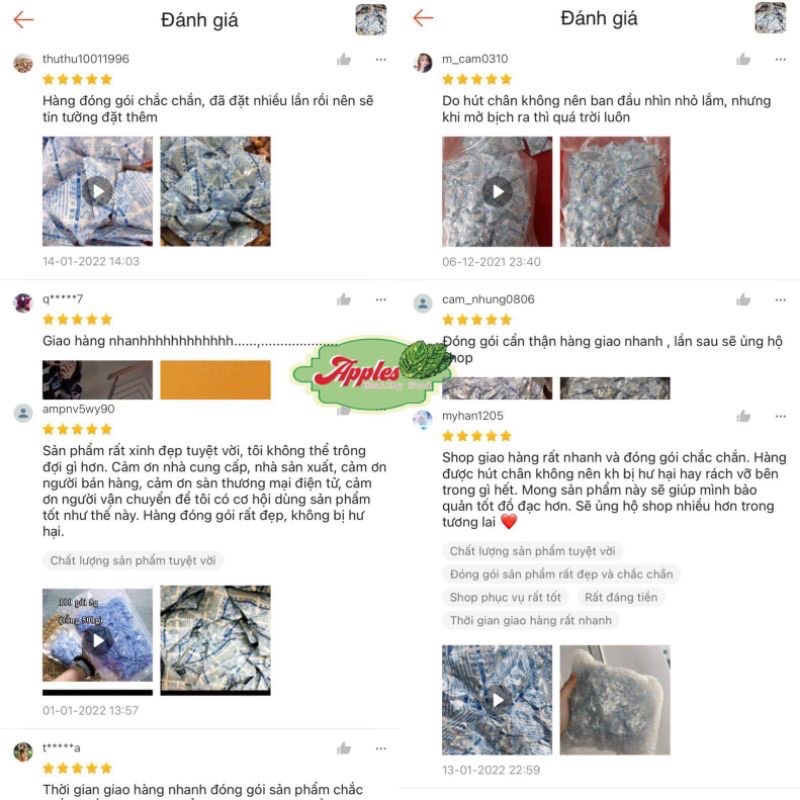
Task: Open product thumbnail in left header
Action: pos(371,19)
